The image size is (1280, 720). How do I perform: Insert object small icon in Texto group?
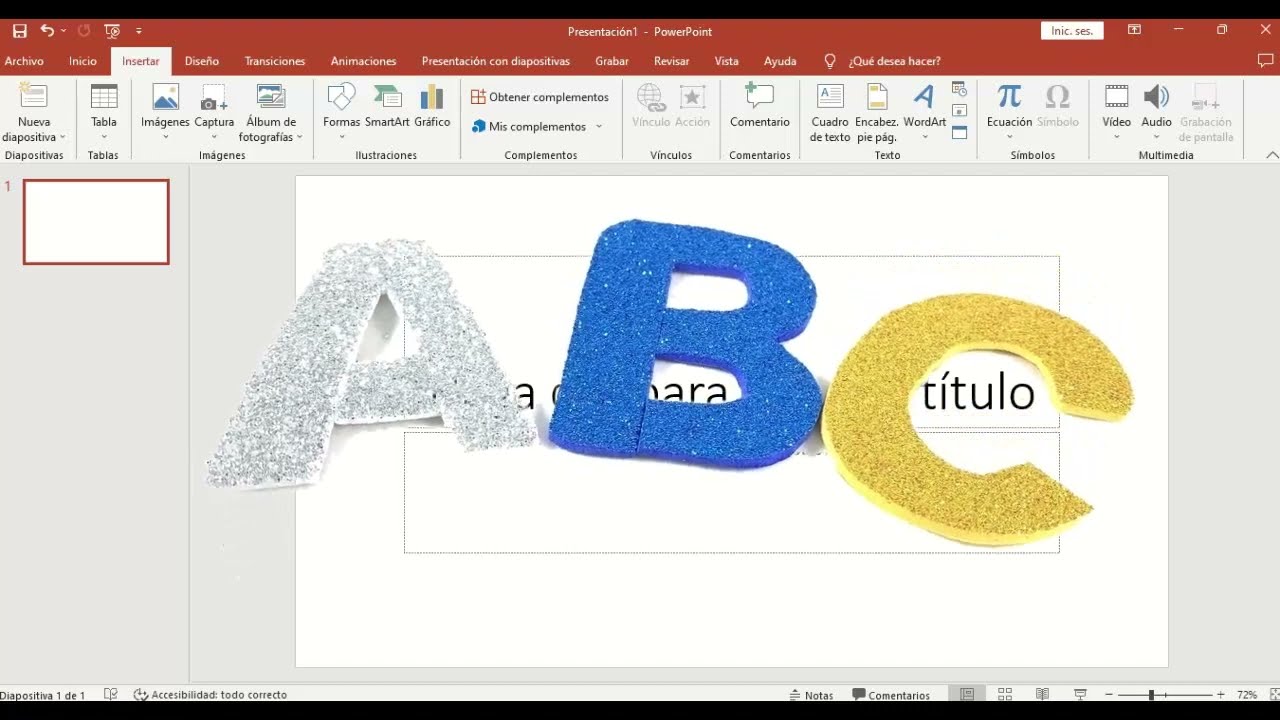pyautogui.click(x=959, y=132)
